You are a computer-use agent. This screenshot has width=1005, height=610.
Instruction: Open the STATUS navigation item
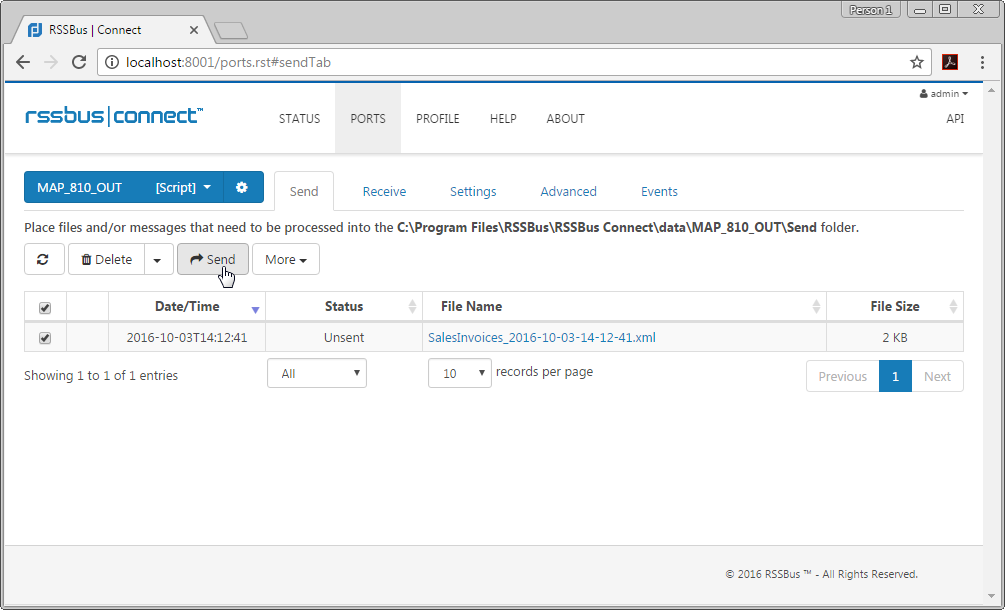tap(299, 119)
